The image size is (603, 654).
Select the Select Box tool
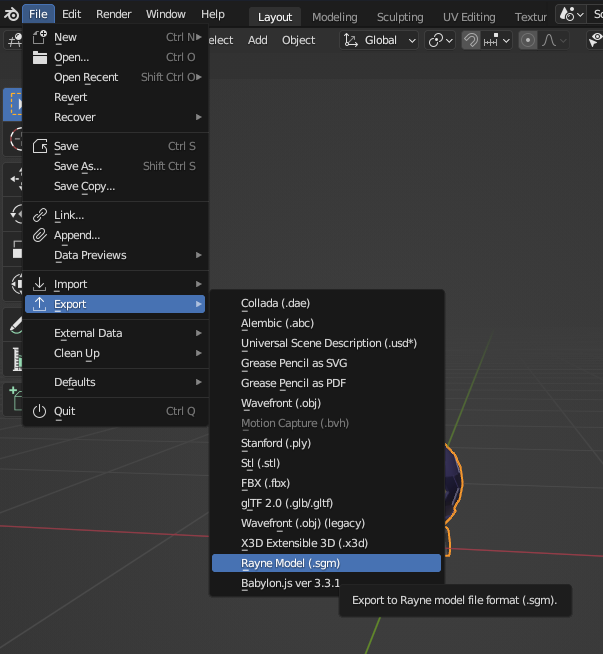[13, 104]
